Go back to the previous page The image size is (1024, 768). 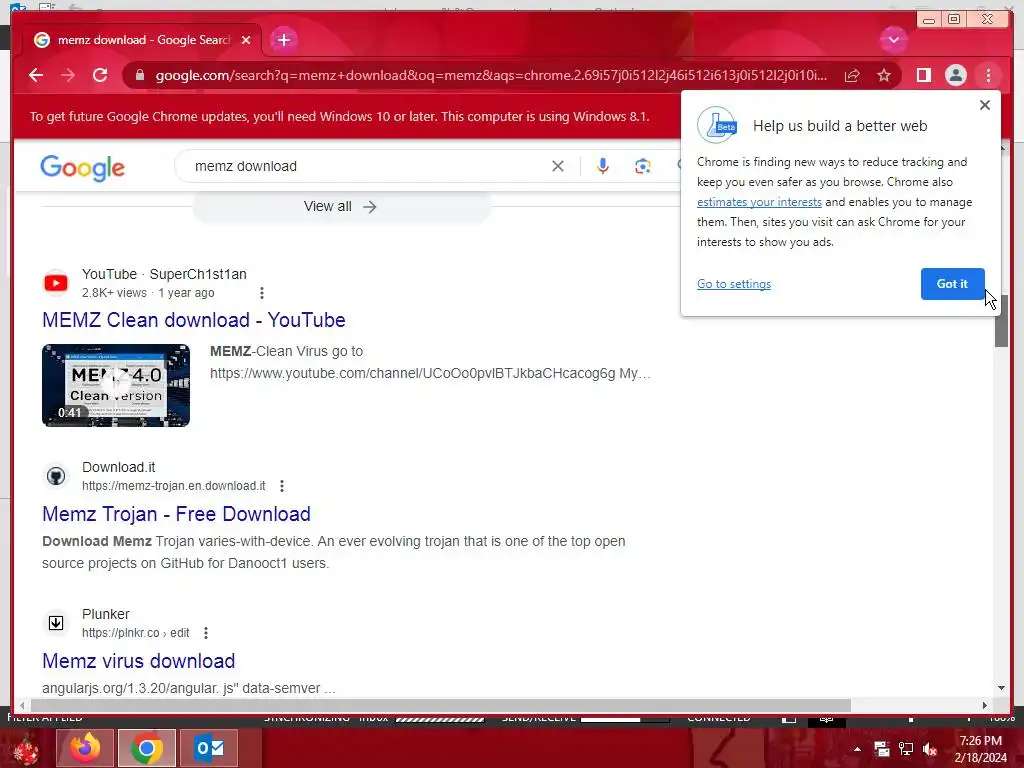[36, 75]
